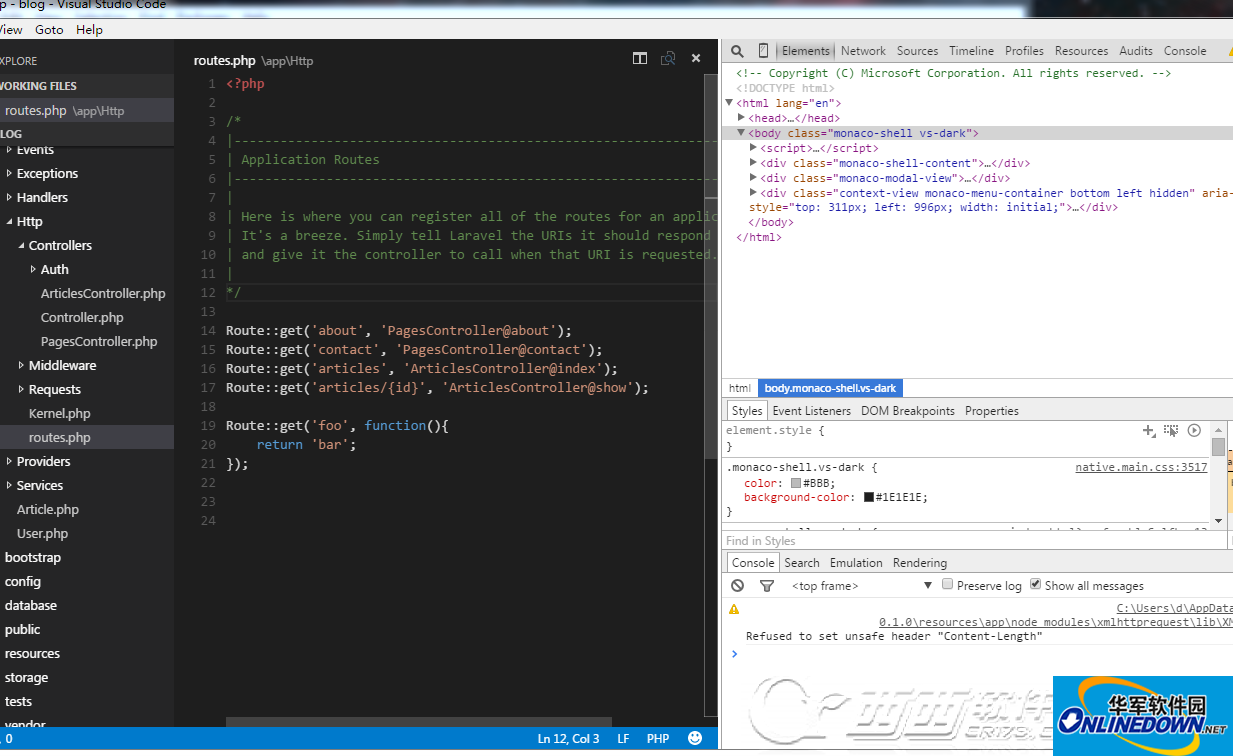1233x756 pixels.
Task: Open the console filter funnel icon
Action: [x=767, y=586]
